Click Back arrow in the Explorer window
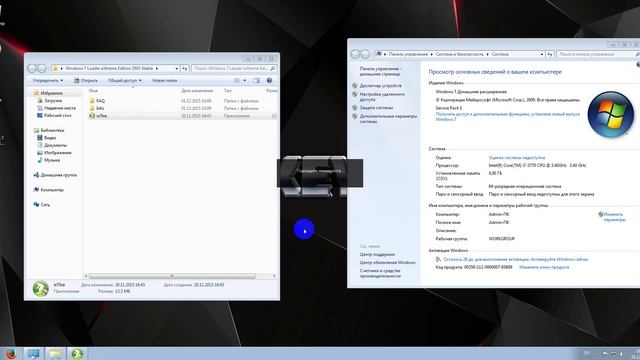The width and height of the screenshot is (640, 360). (x=32, y=69)
